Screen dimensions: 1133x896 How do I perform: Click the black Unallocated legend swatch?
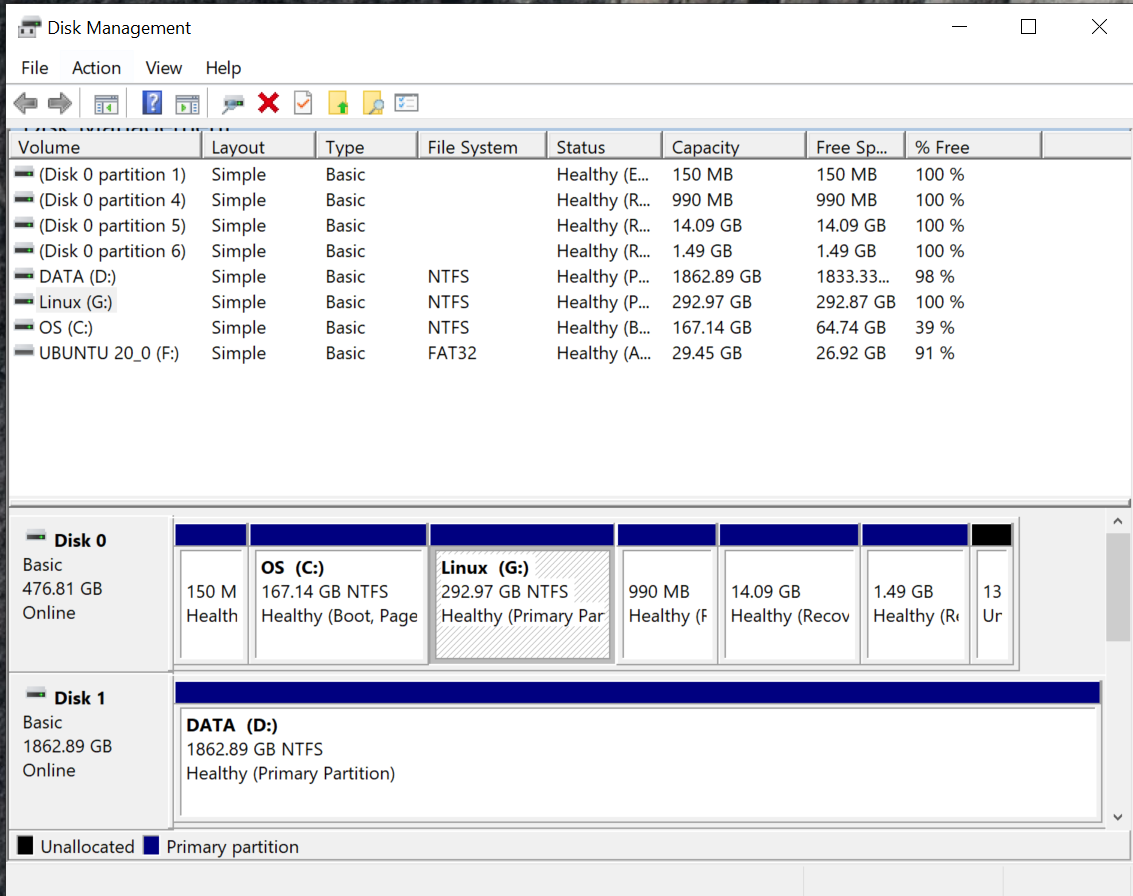[x=25, y=845]
